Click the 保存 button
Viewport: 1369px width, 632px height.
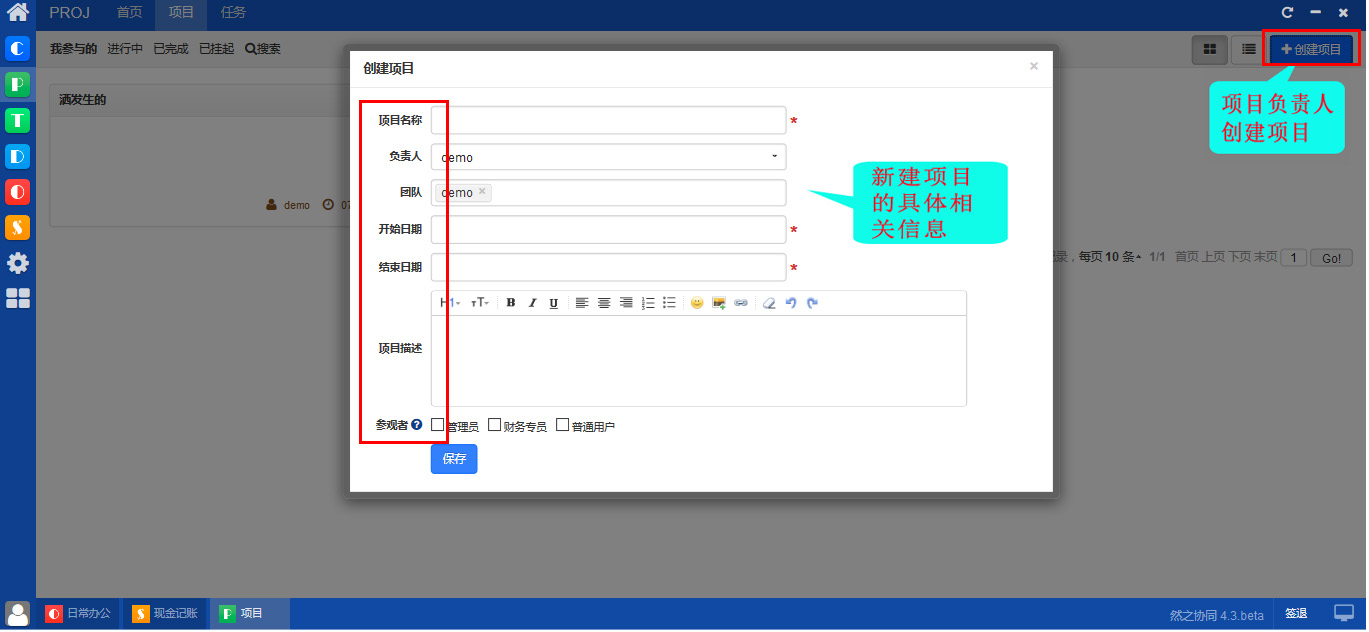454,459
